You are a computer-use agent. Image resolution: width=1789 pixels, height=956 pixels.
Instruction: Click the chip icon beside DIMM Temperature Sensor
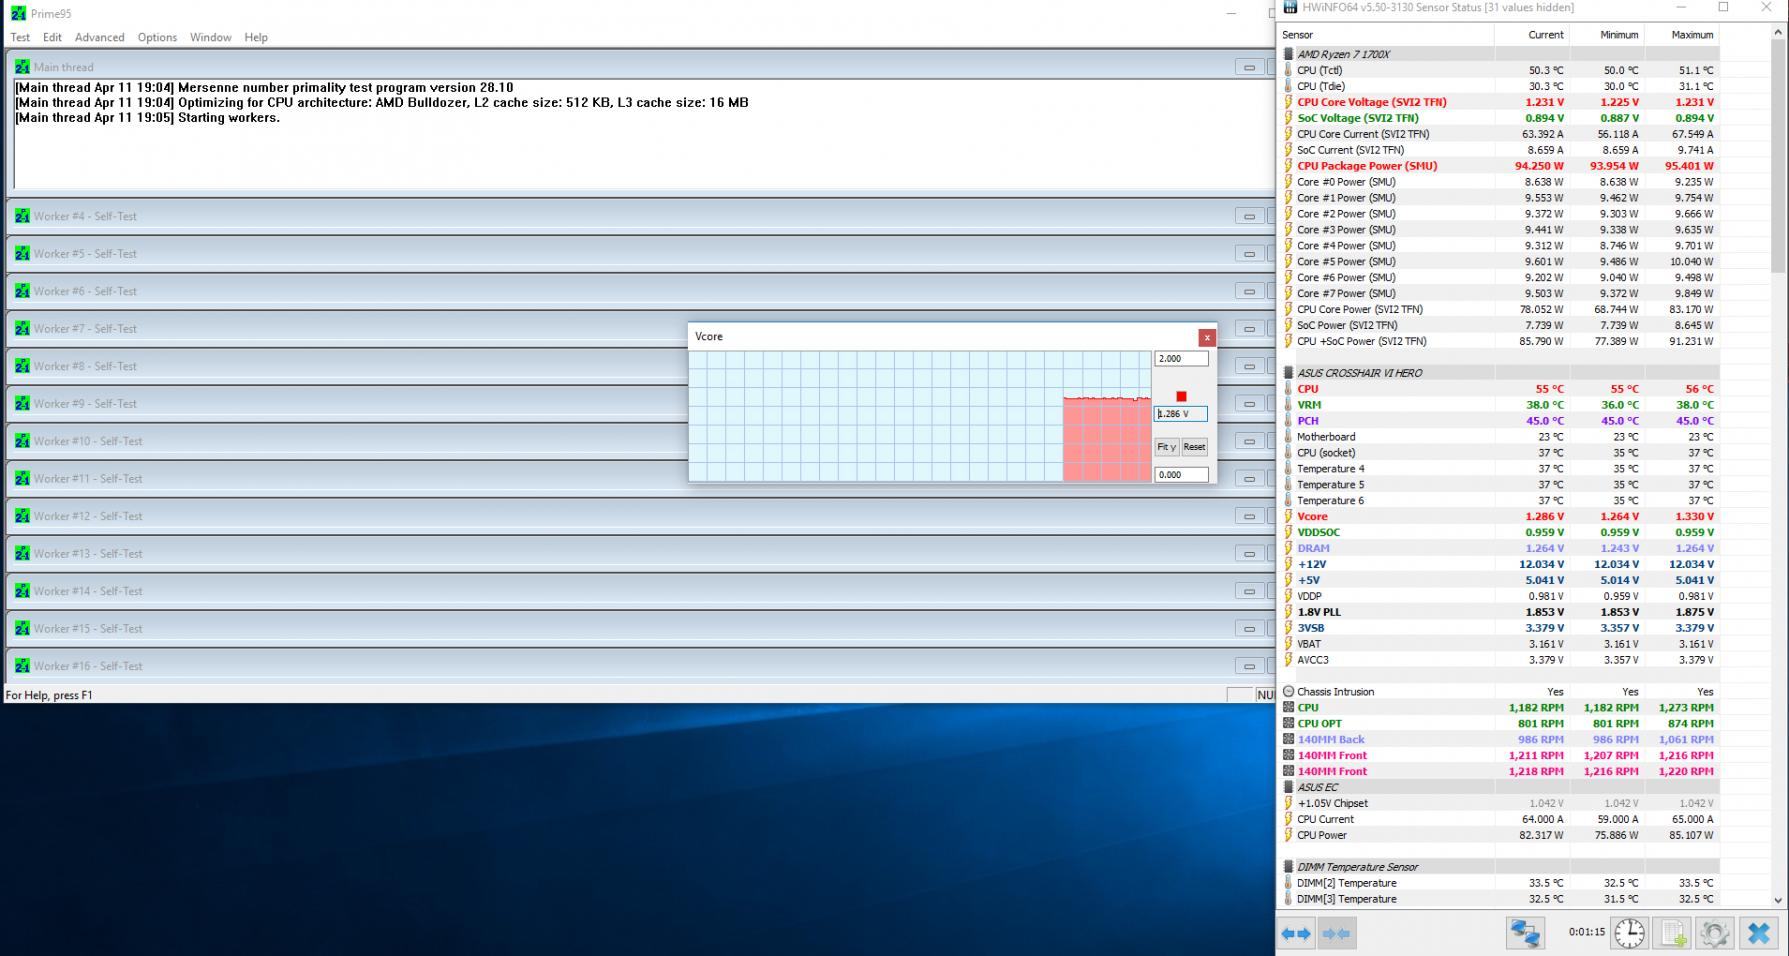tap(1288, 867)
